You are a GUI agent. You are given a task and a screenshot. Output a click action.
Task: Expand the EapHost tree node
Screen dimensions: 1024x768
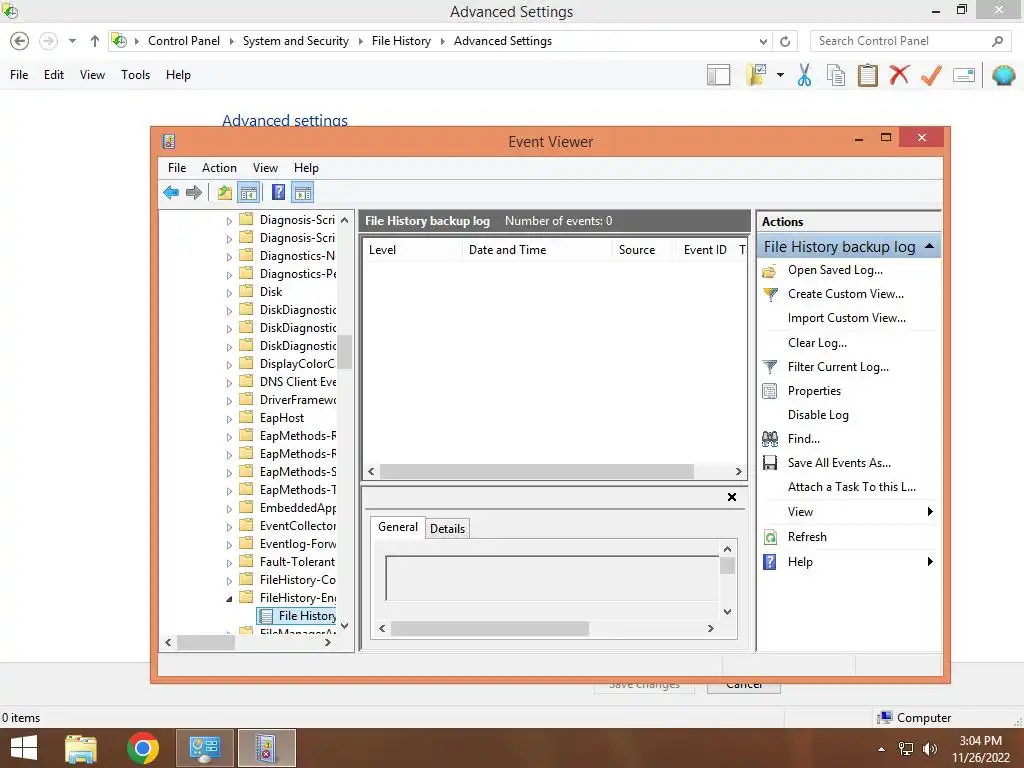coord(229,419)
